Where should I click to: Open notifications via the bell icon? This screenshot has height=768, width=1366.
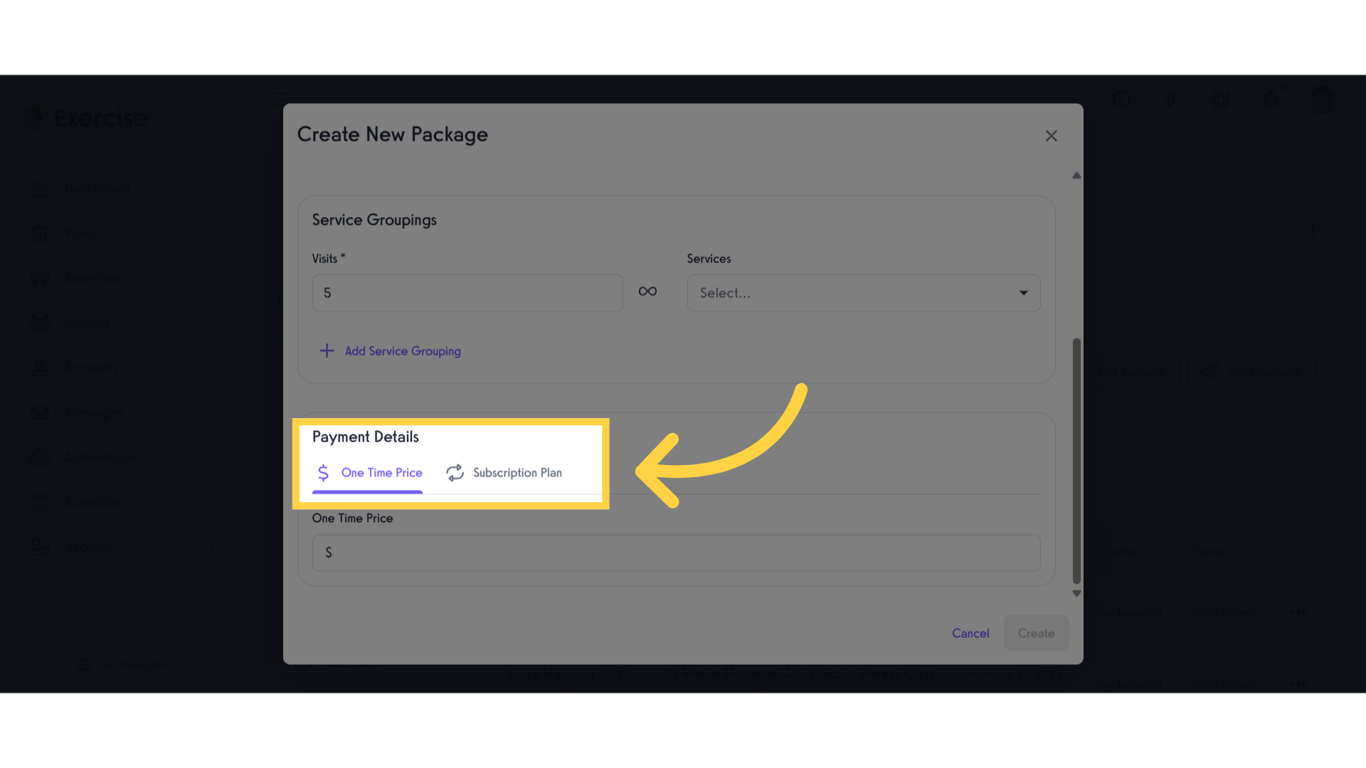(1271, 100)
